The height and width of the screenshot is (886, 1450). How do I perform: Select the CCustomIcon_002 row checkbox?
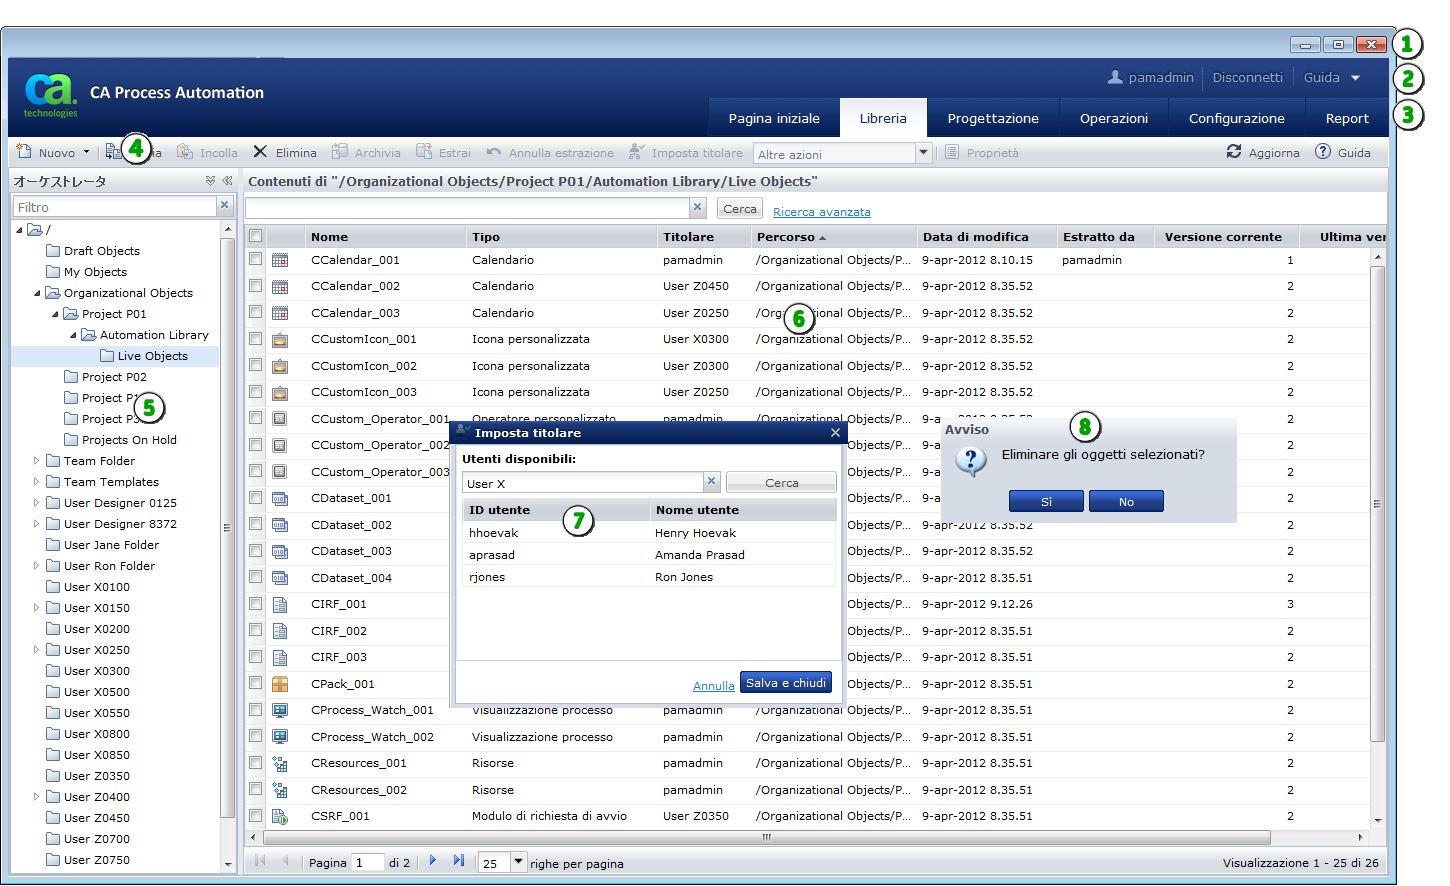(256, 366)
